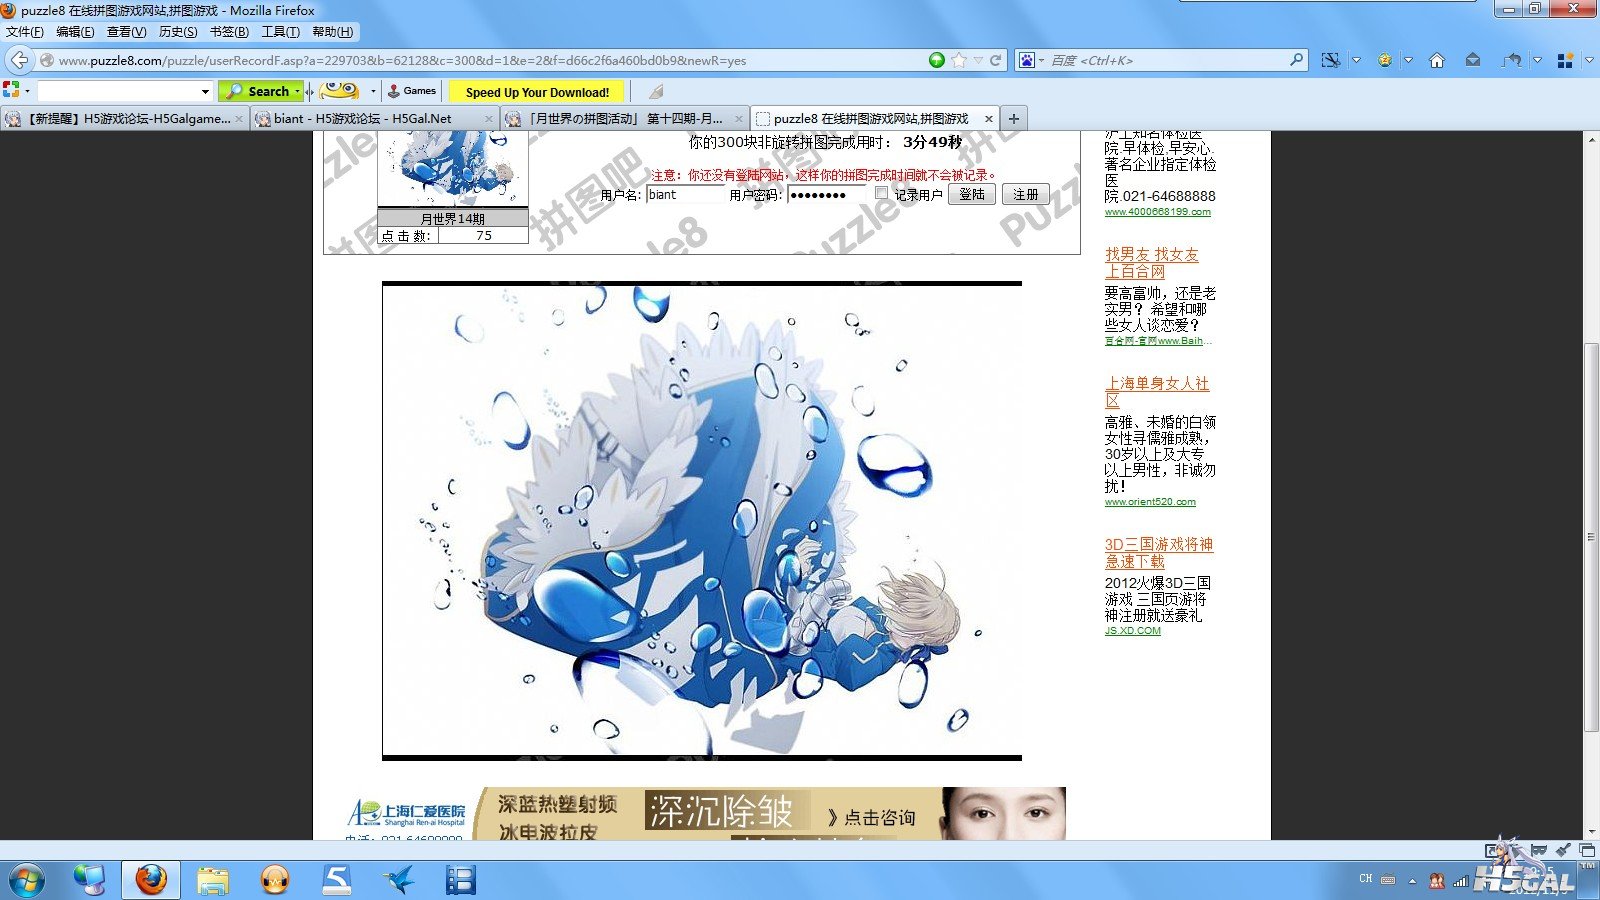The height and width of the screenshot is (900, 1600).
Task: Click the screenshot scissors toolbar icon
Action: click(x=1330, y=60)
